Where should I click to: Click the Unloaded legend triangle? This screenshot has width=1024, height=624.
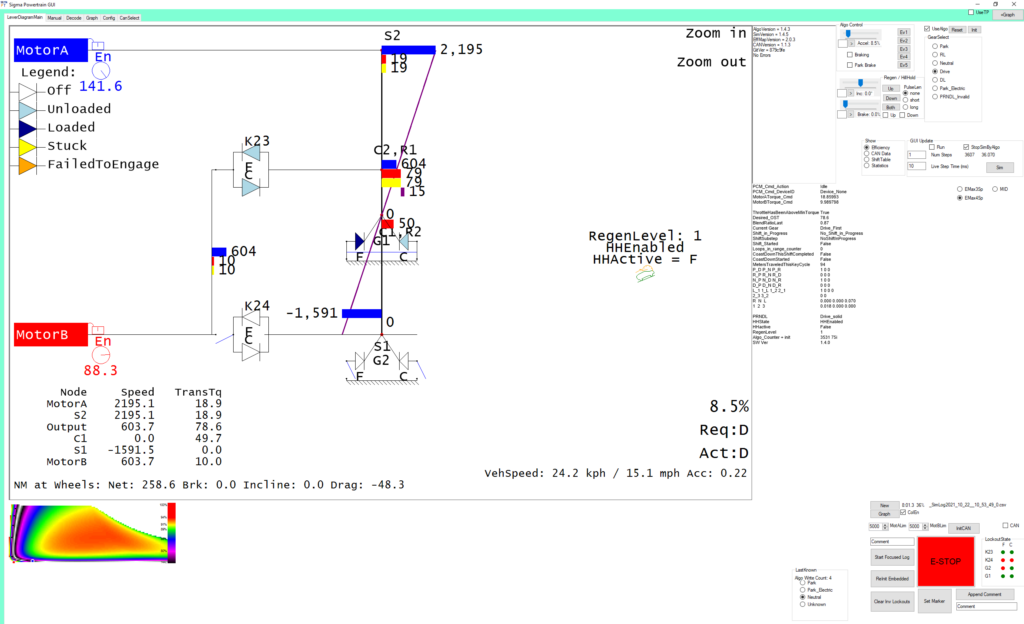(x=27, y=110)
